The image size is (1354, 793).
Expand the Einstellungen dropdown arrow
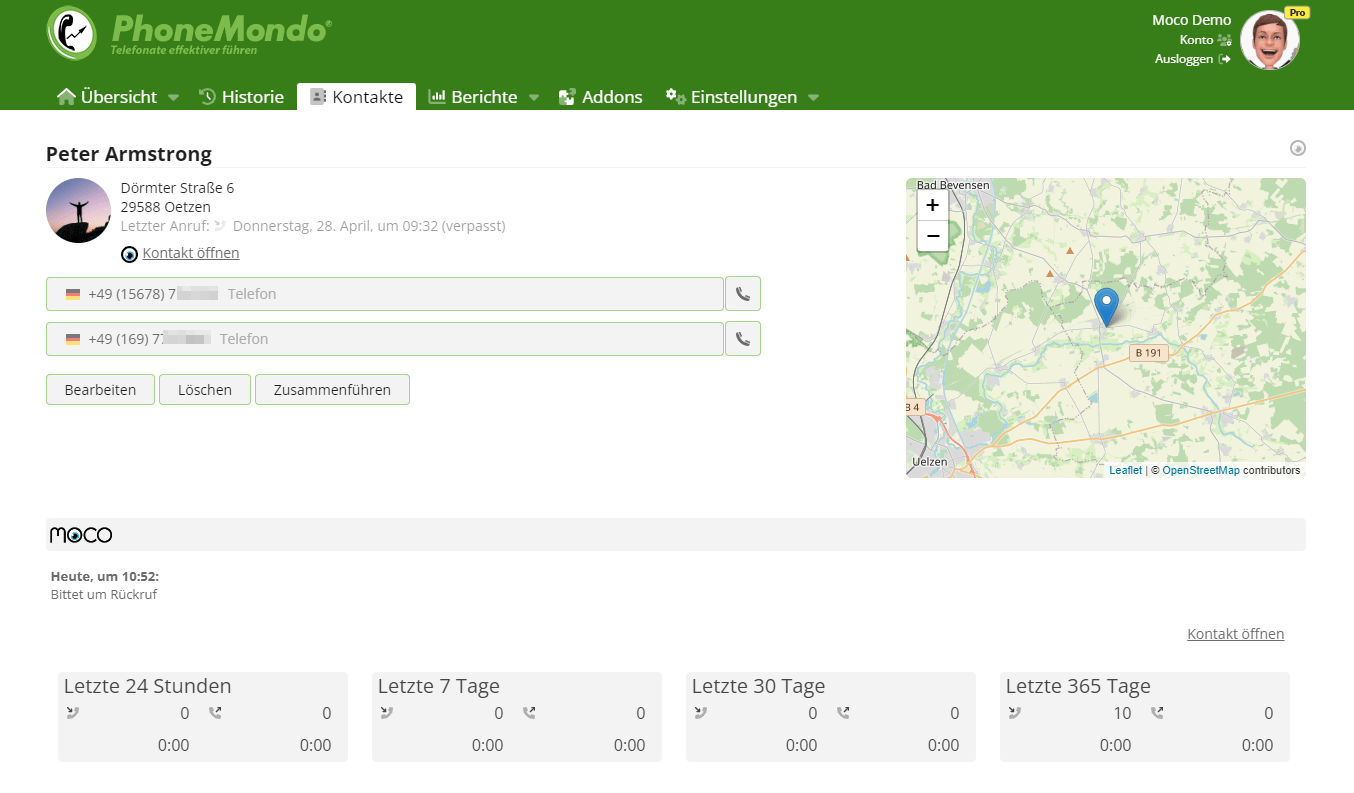tap(813, 98)
